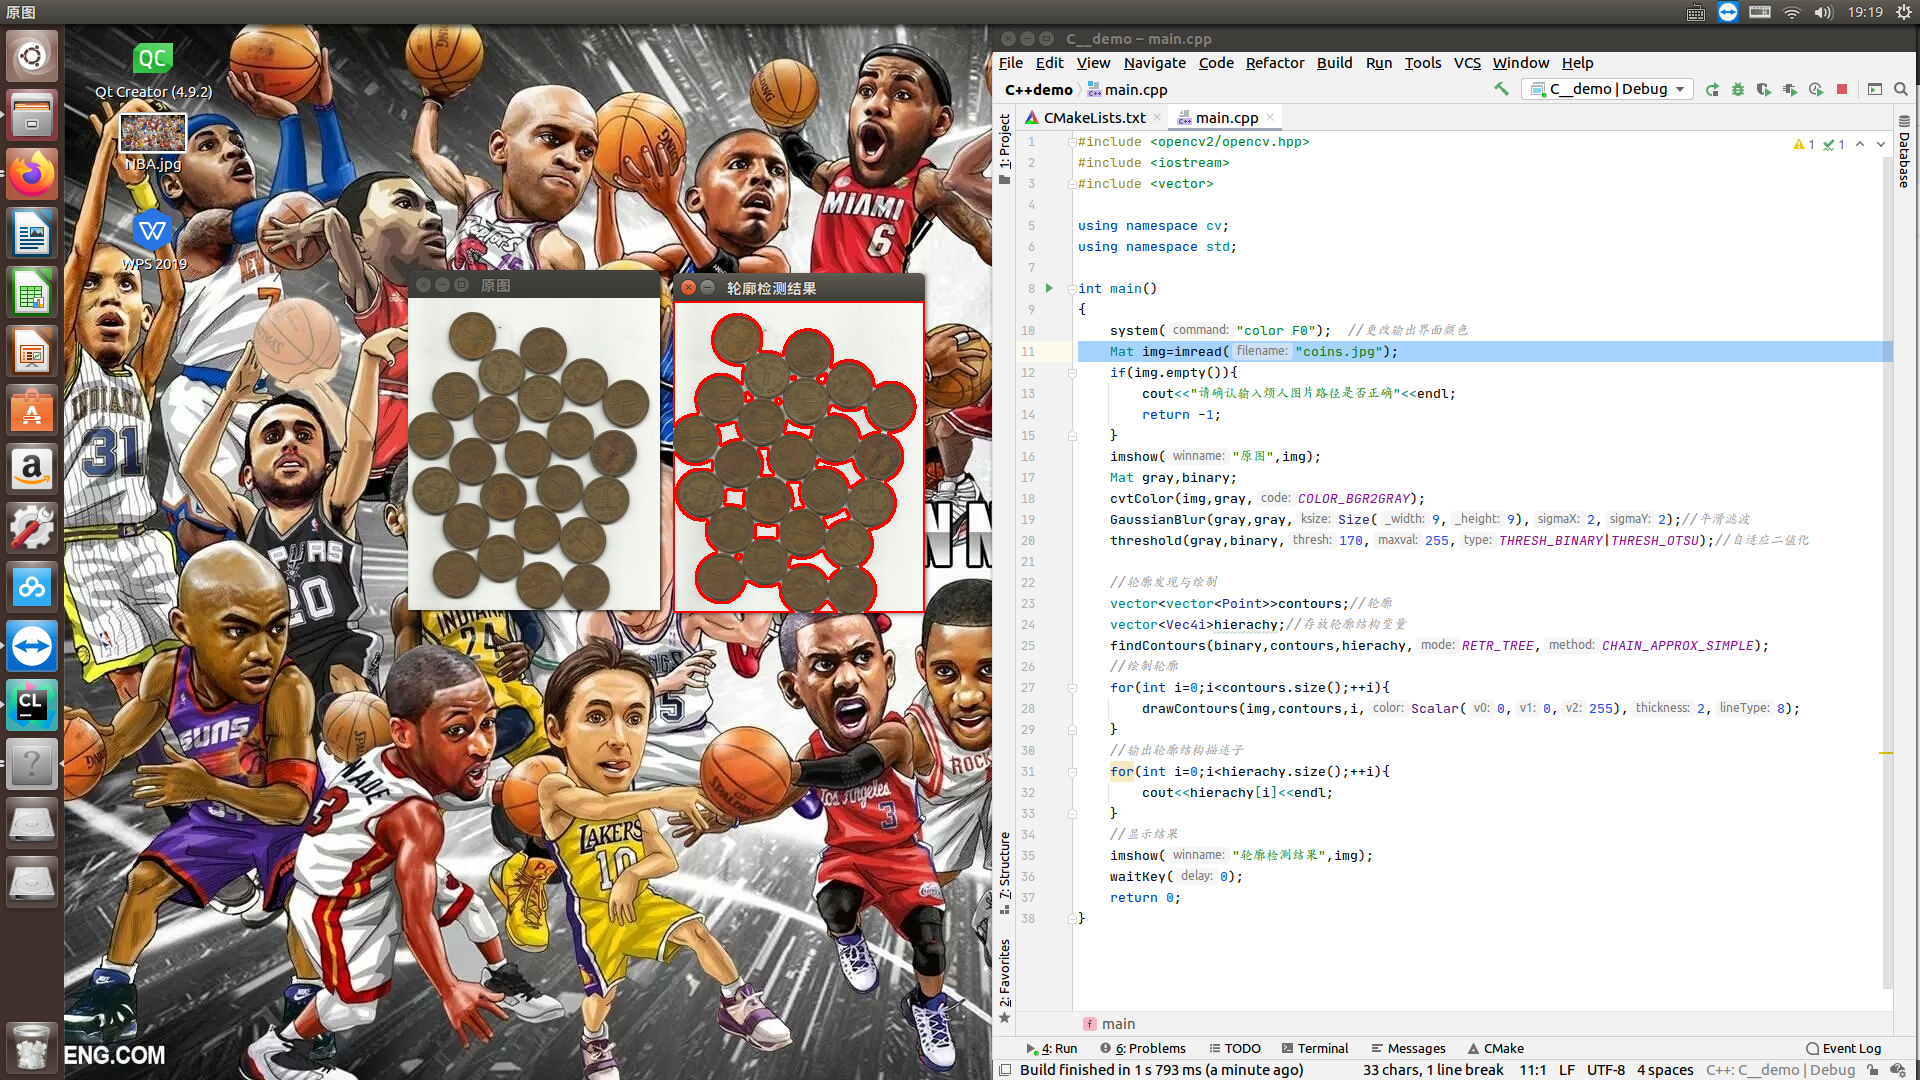This screenshot has height=1080, width=1920.
Task: Click the run gutter arrow beside main()
Action: coord(1049,288)
